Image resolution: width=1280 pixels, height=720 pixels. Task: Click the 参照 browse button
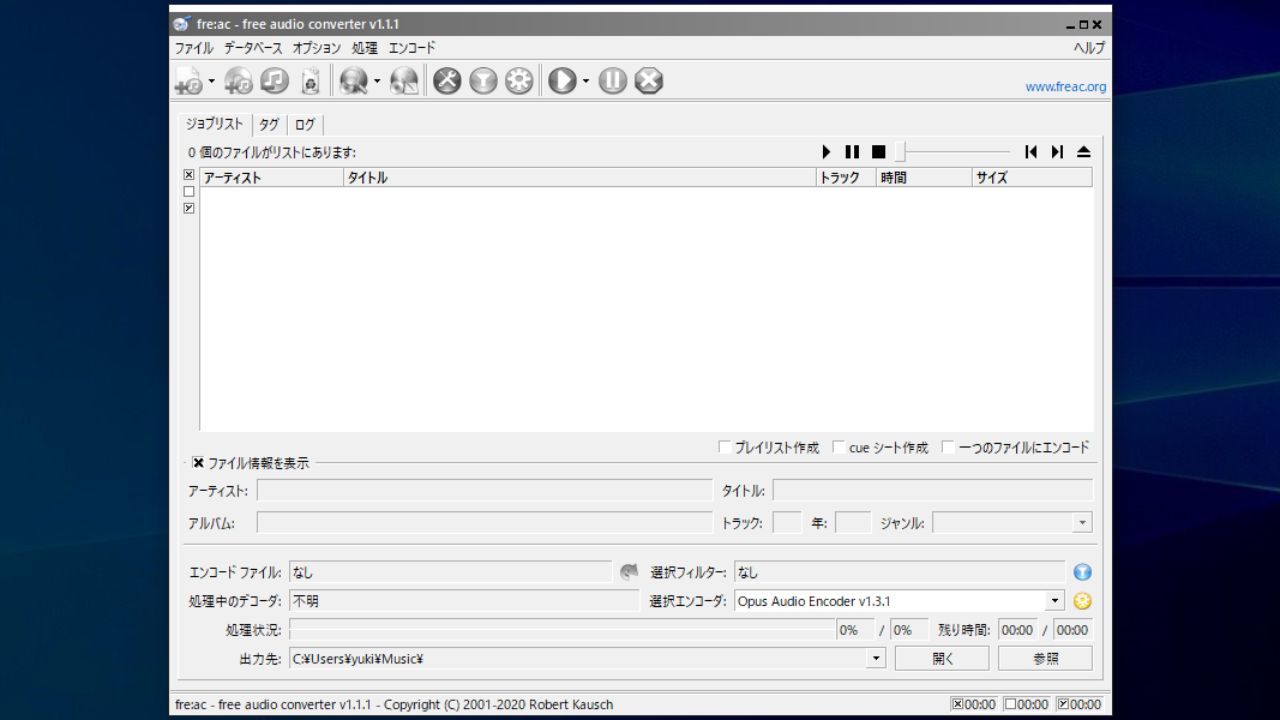(1045, 658)
